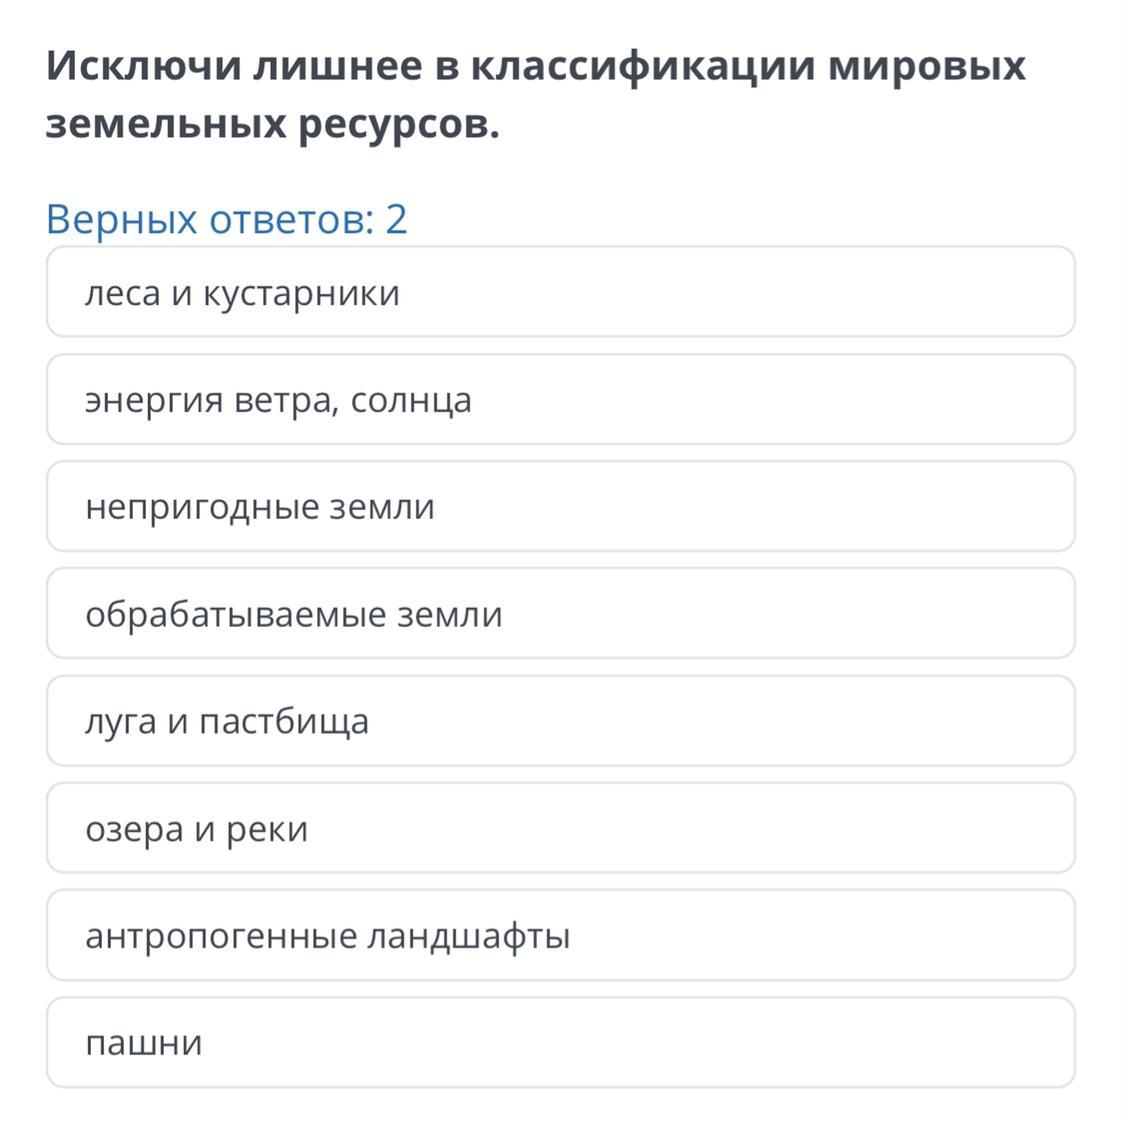Click the text 'энергия ветра, солнца' in its box
Screen dimensions: 1122x1123
[x=279, y=401]
